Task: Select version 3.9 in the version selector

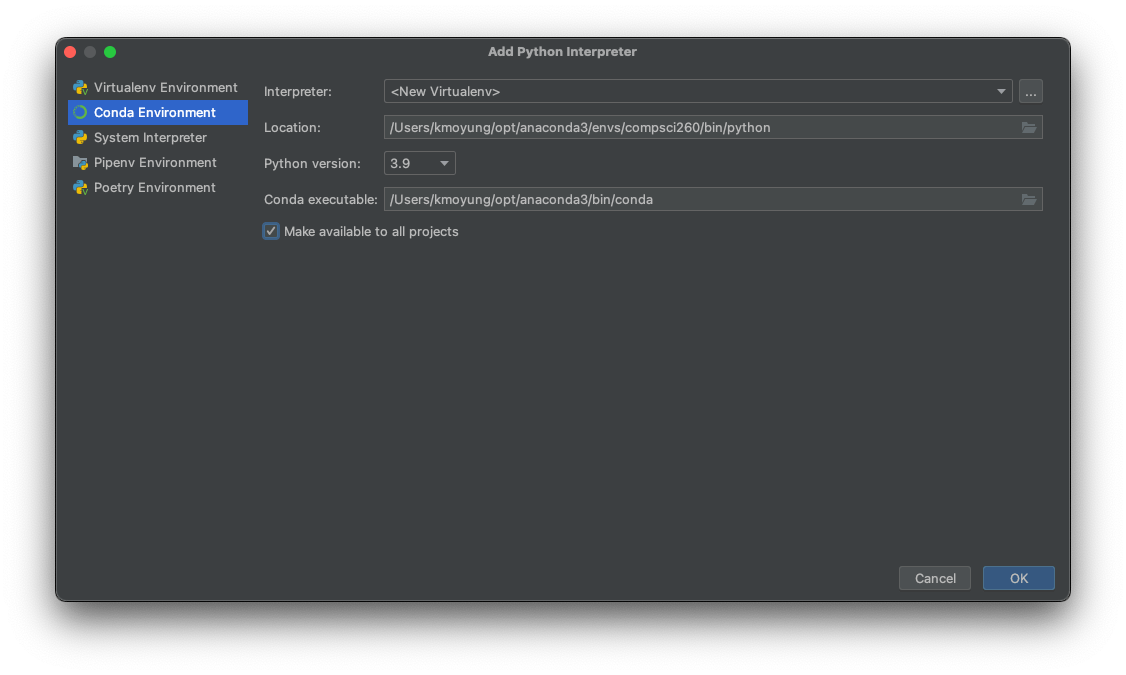Action: [x=419, y=163]
